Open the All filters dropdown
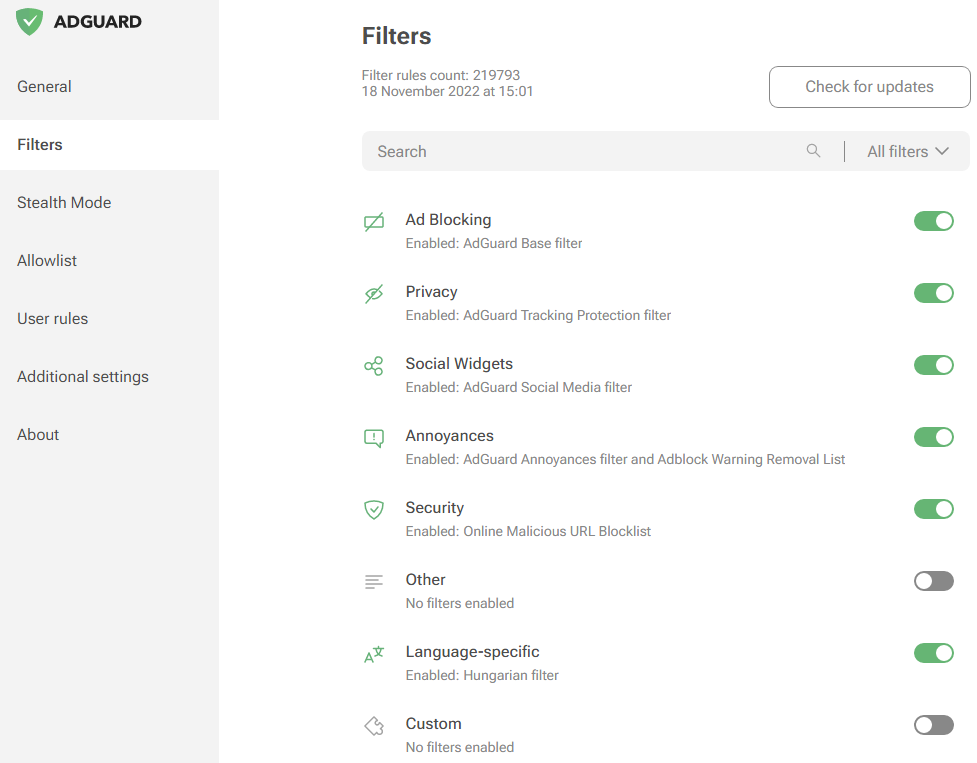Viewport: 977px width, 763px height. point(907,152)
